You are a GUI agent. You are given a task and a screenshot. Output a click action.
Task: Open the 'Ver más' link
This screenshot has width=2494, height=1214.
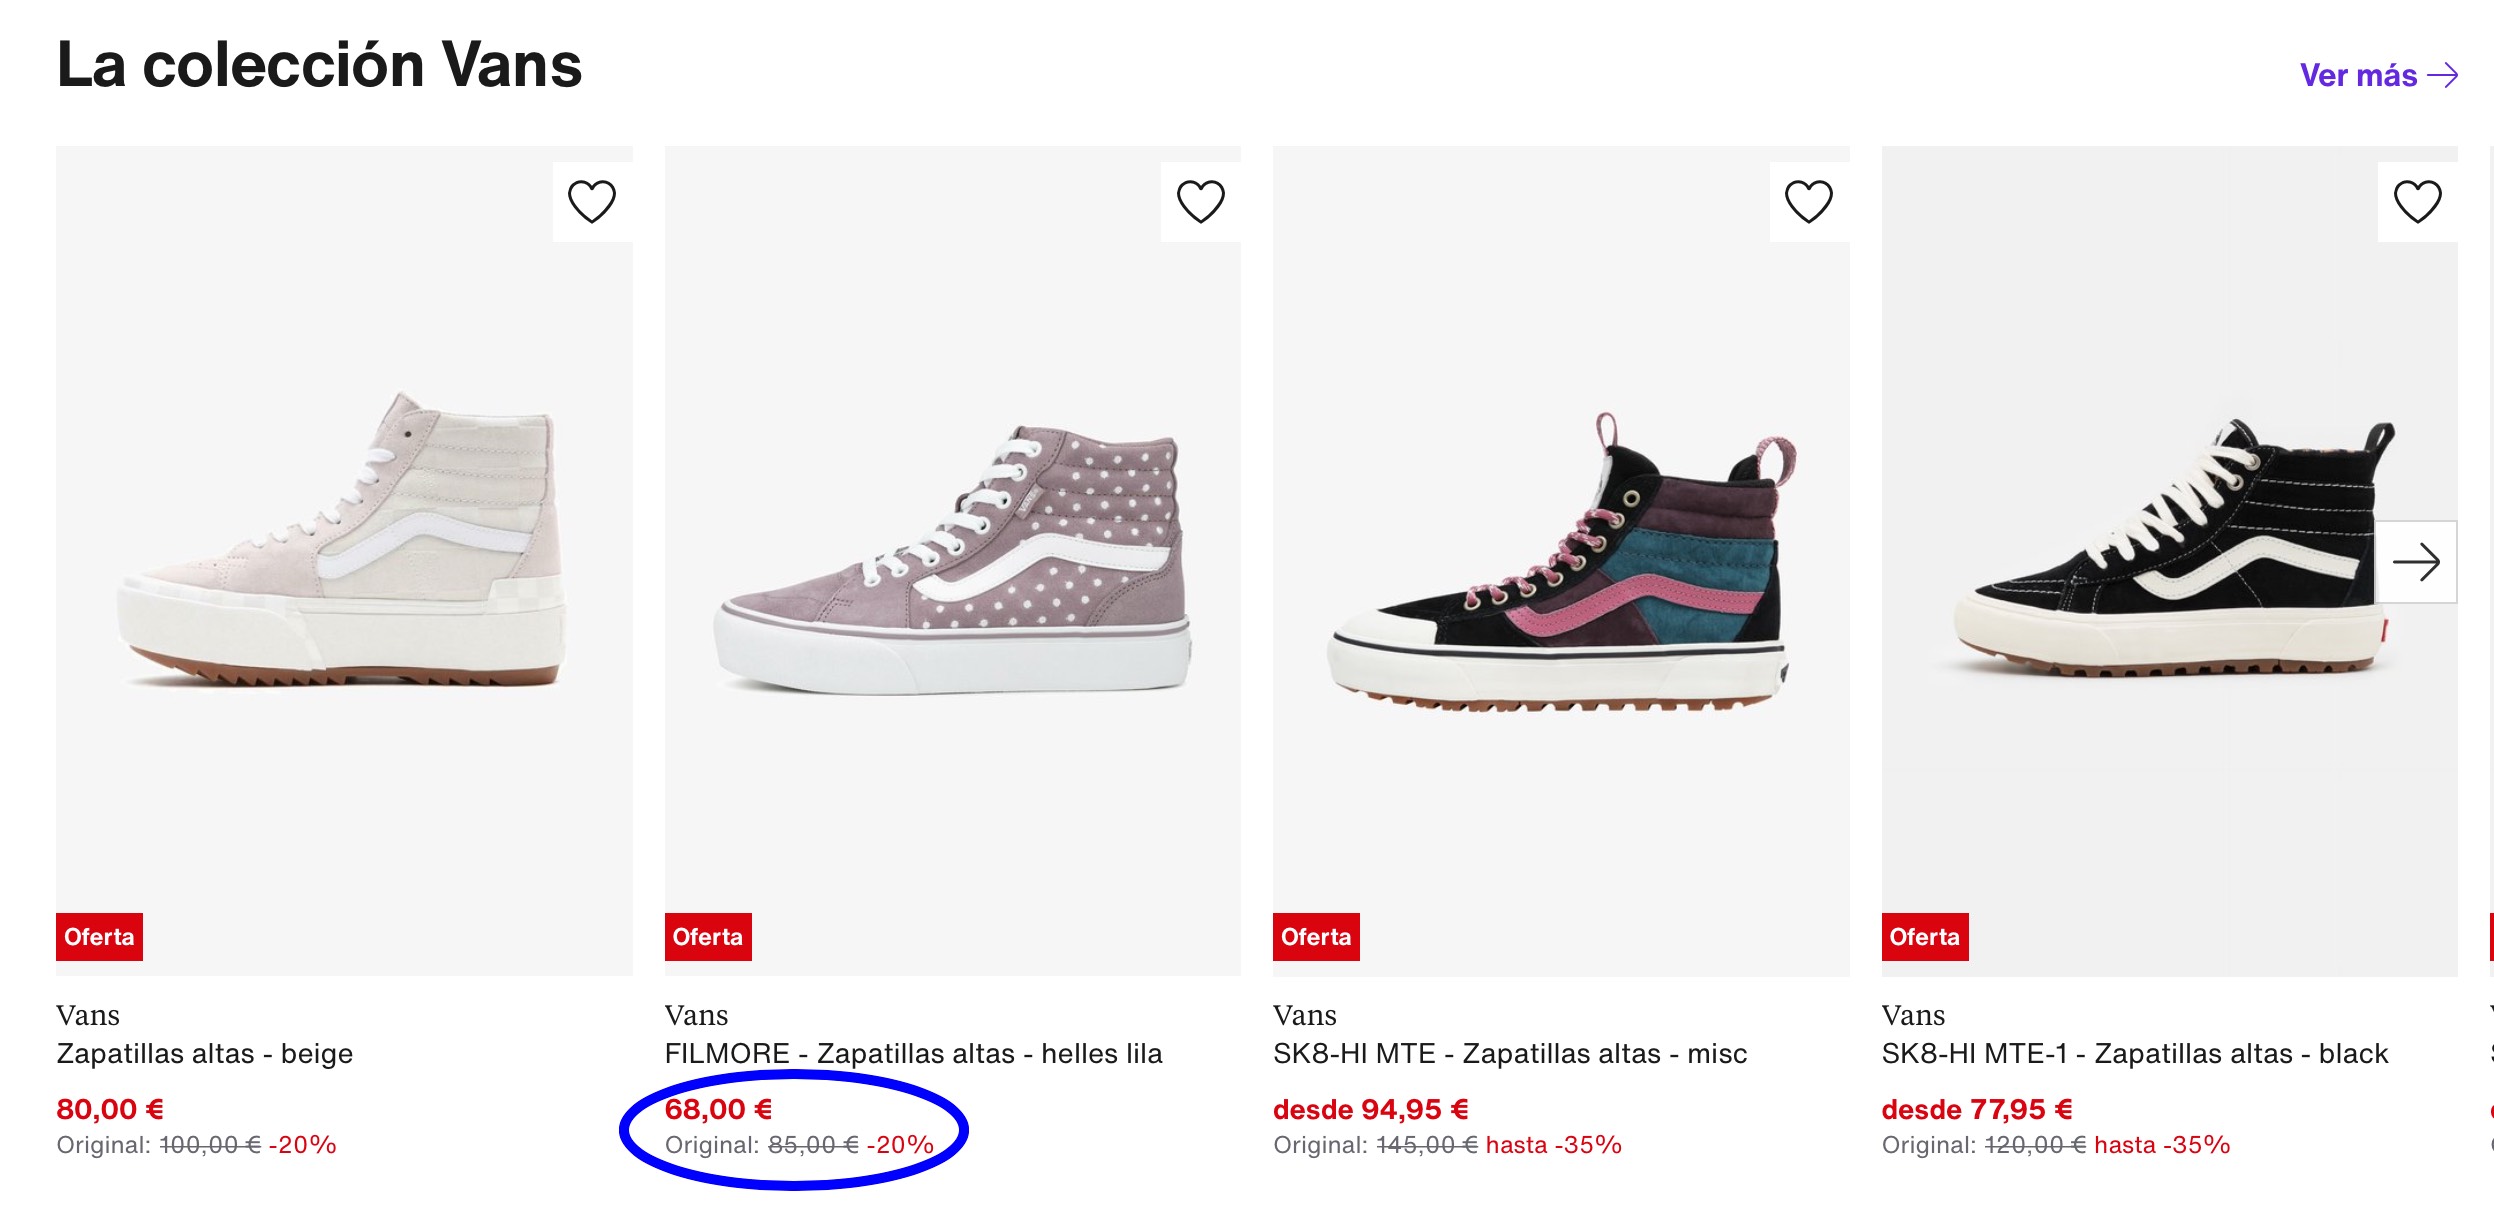(2377, 75)
